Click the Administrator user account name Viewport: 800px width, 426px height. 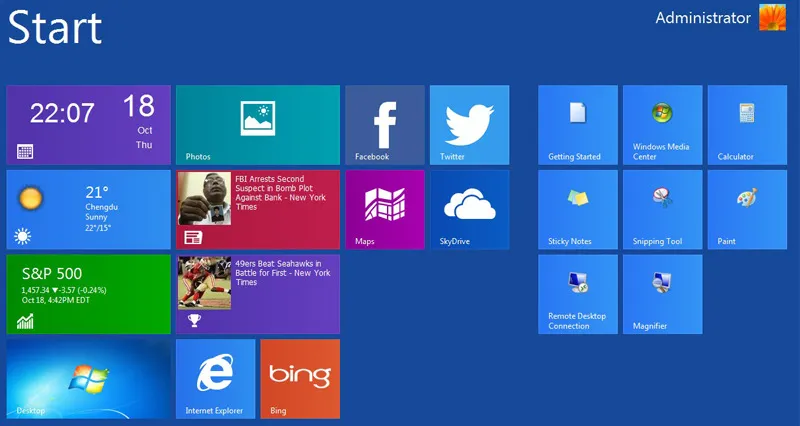702,18
